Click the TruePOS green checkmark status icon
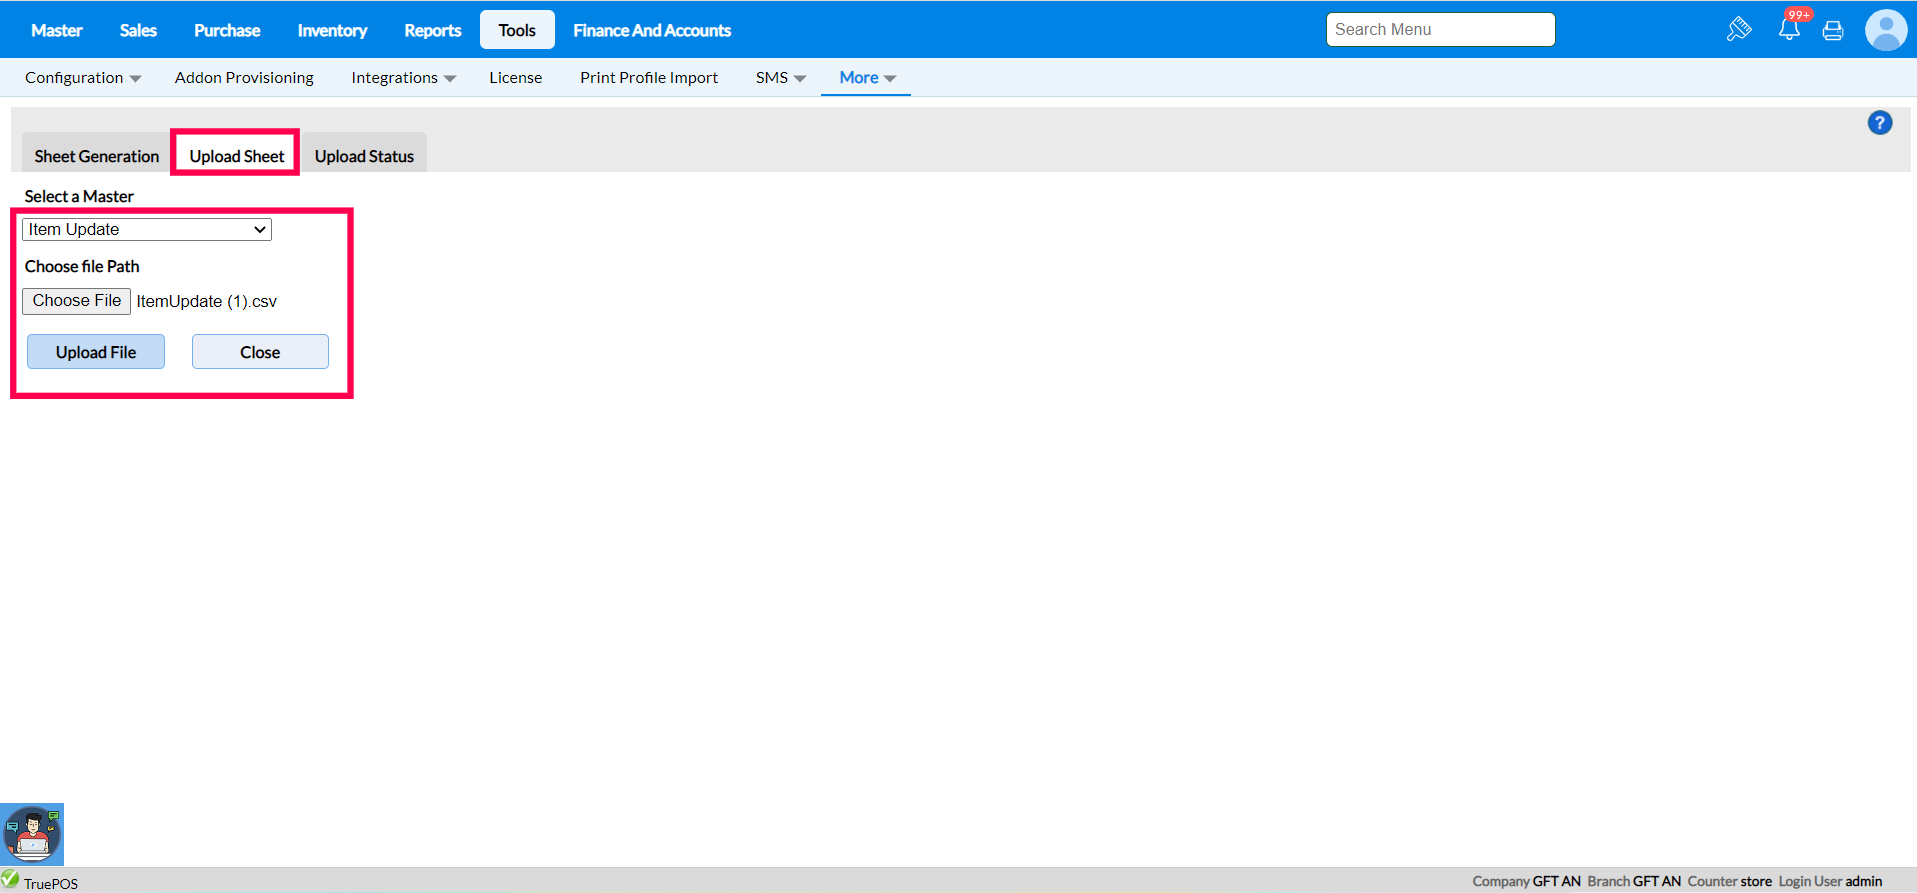The image size is (1917, 893). pos(11,879)
